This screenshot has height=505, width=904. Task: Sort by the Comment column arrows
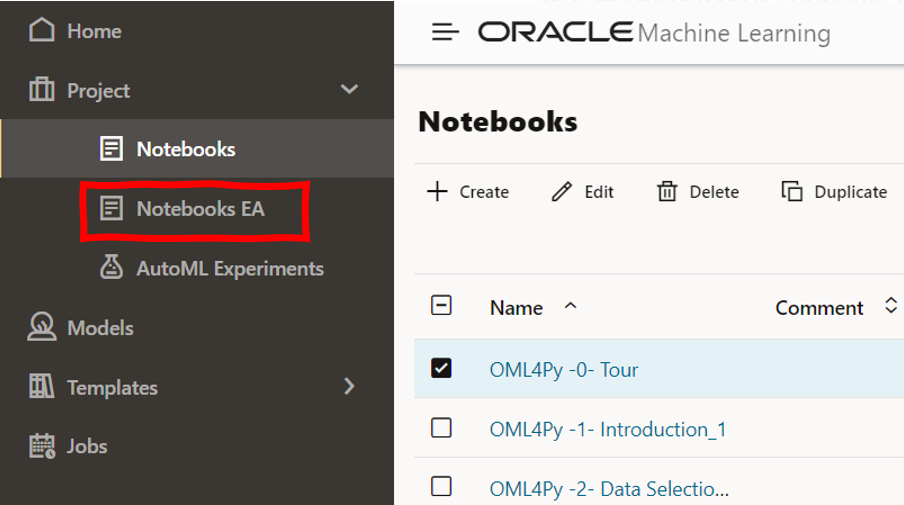point(891,307)
